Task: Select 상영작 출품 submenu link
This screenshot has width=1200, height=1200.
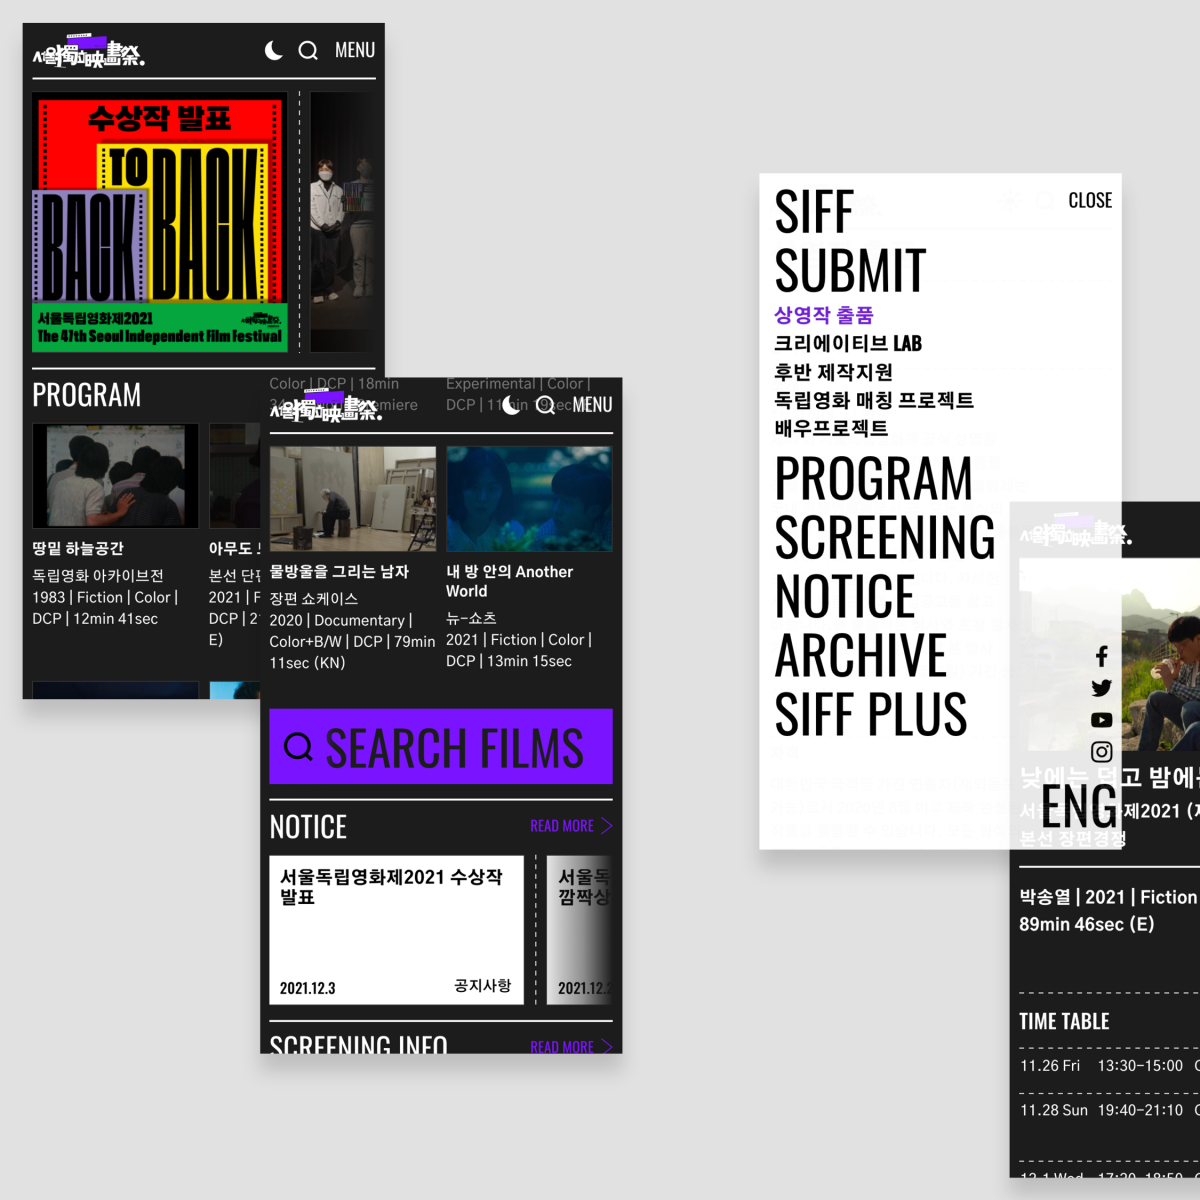Action: click(824, 315)
